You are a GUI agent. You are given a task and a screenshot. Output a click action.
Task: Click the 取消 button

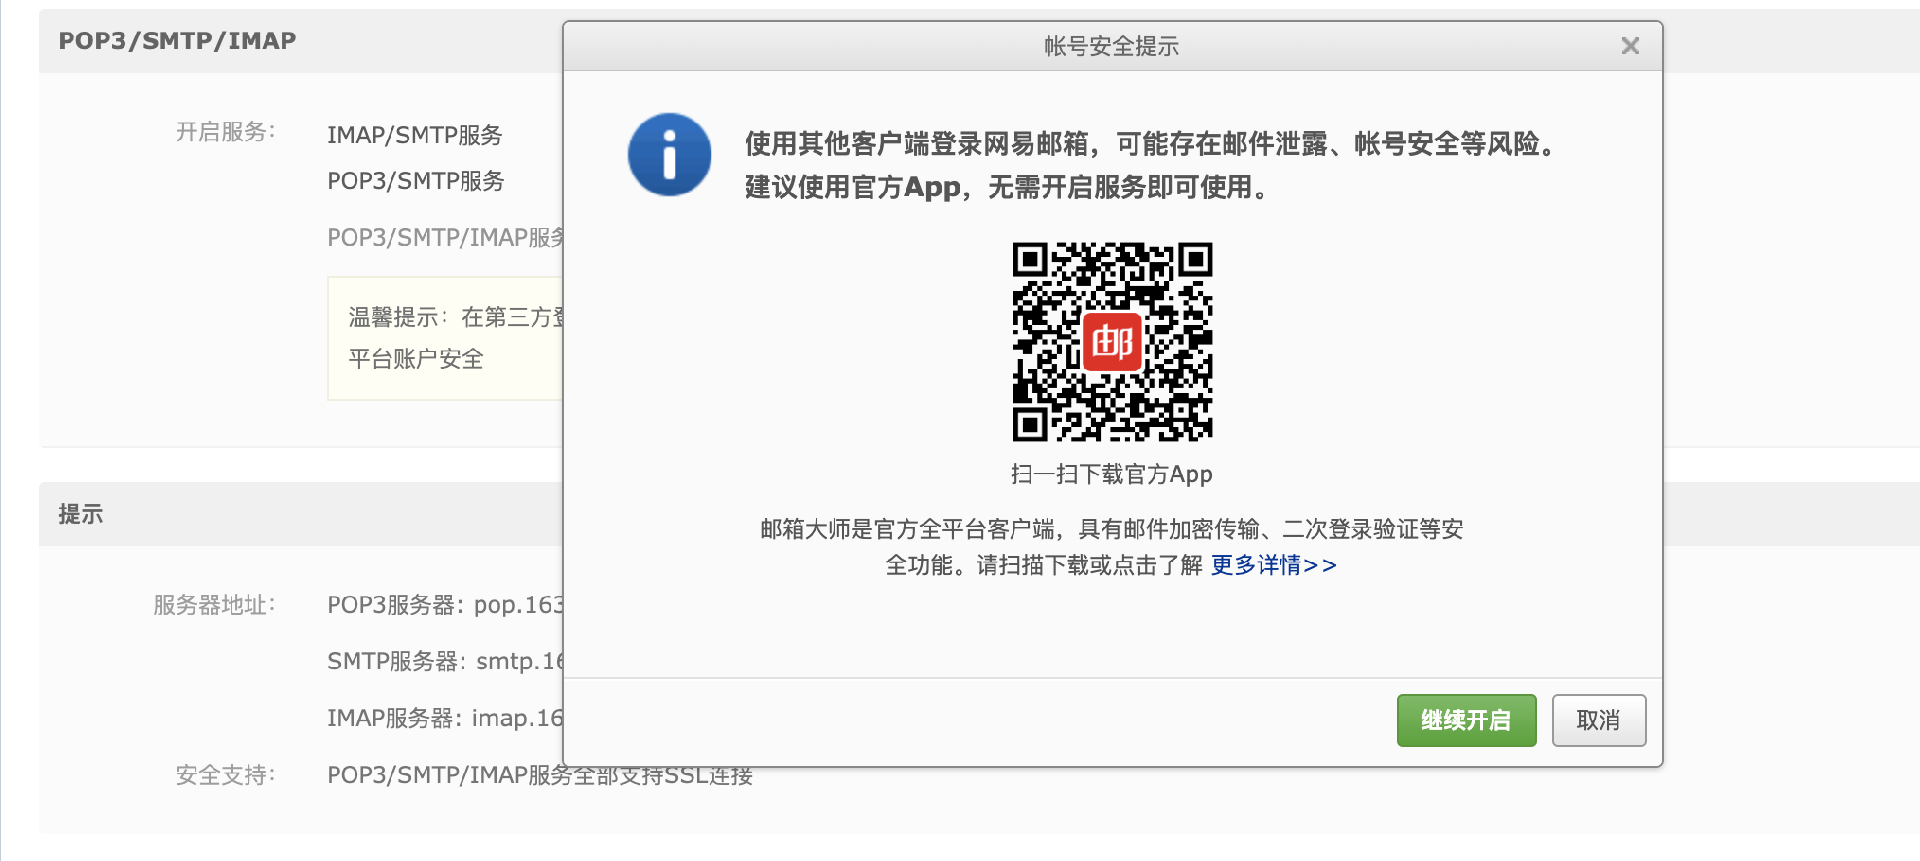point(1598,720)
